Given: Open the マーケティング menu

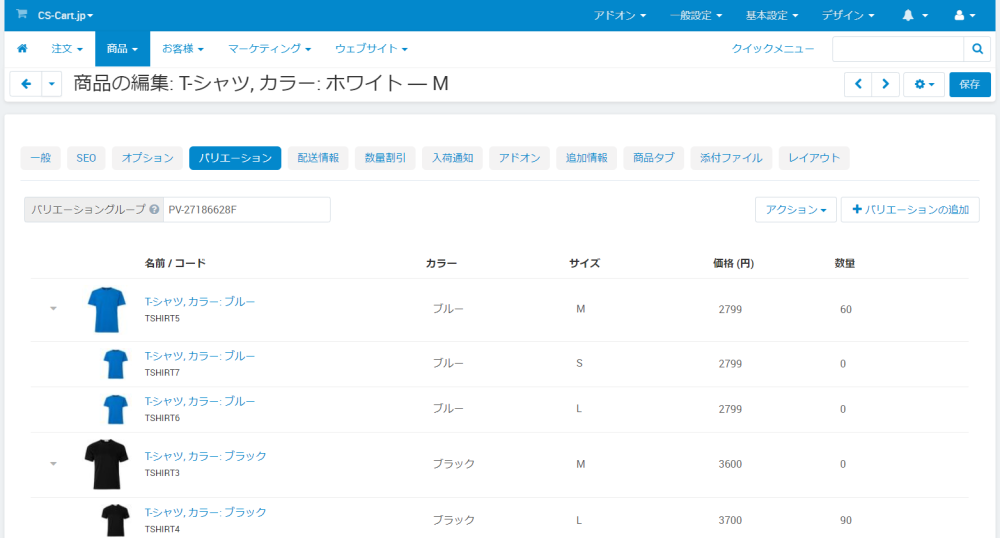Looking at the screenshot, I should pos(269,49).
